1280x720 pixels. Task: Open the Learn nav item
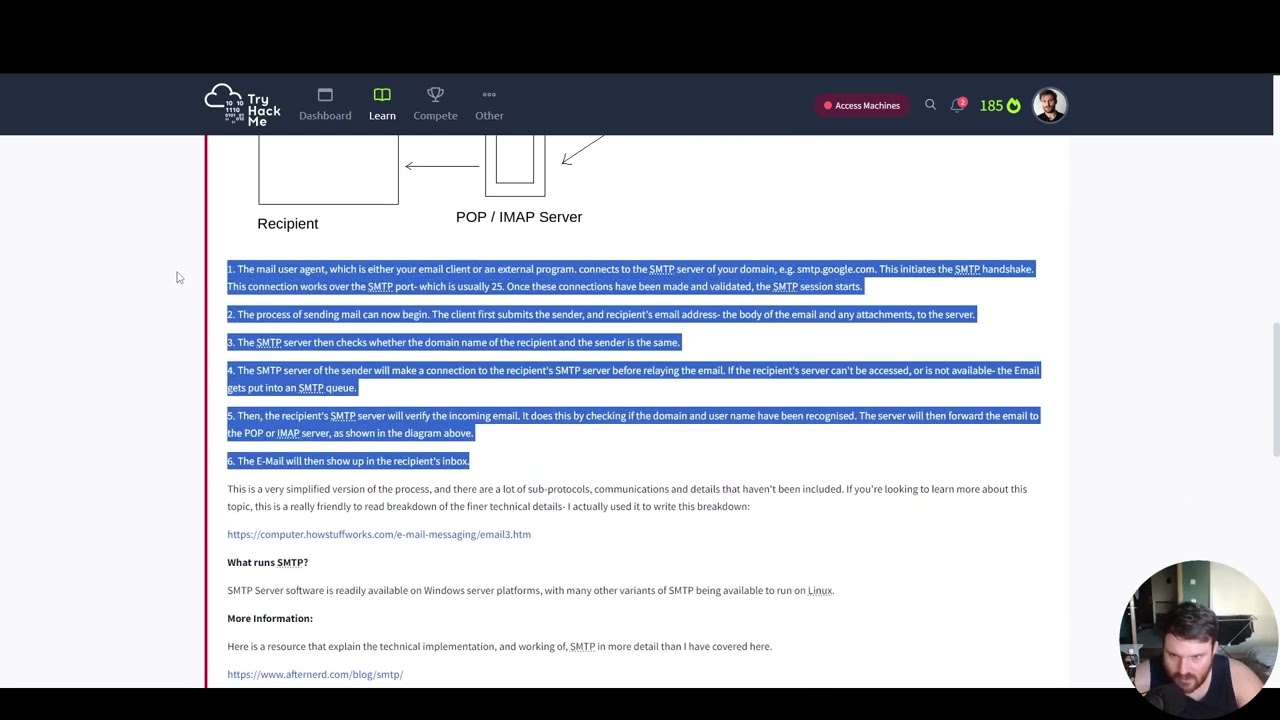(382, 105)
